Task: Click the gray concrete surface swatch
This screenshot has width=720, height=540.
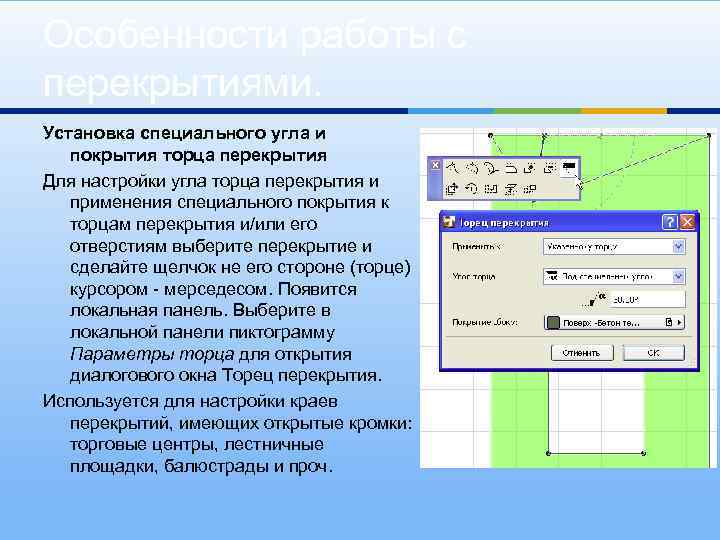Action: pos(553,322)
